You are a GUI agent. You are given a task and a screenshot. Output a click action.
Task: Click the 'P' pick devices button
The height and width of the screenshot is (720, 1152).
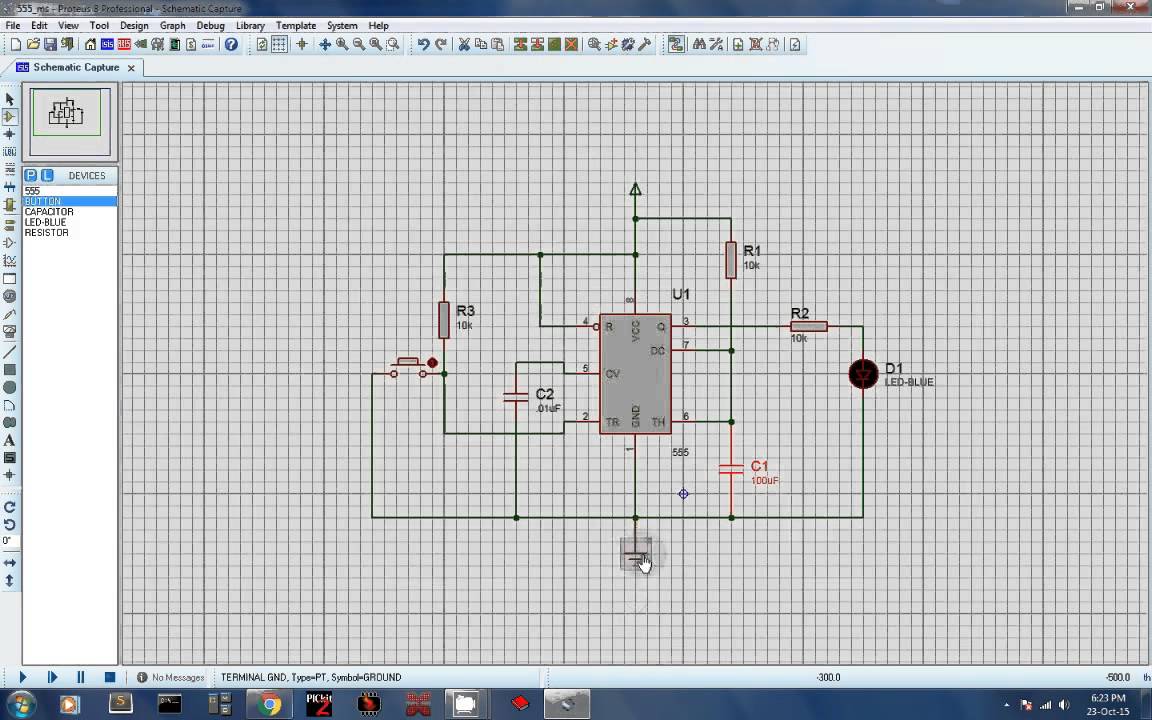31,176
